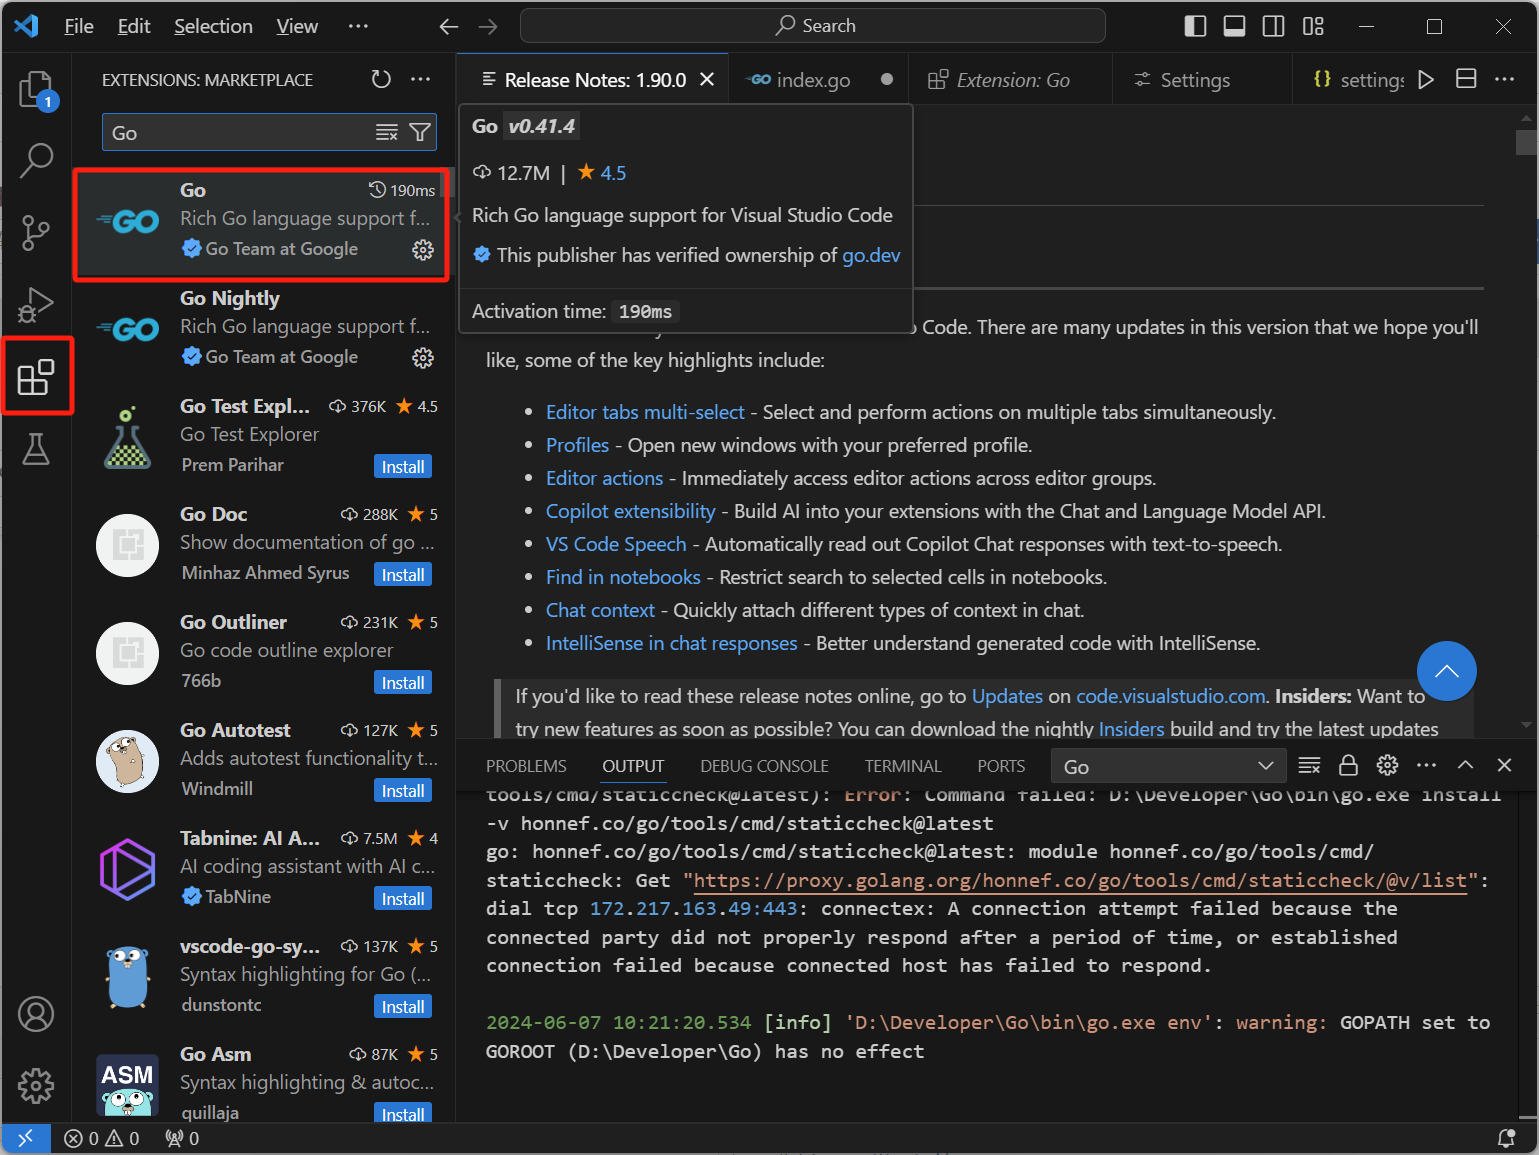Open editor More Actions ellipsis

1505,79
